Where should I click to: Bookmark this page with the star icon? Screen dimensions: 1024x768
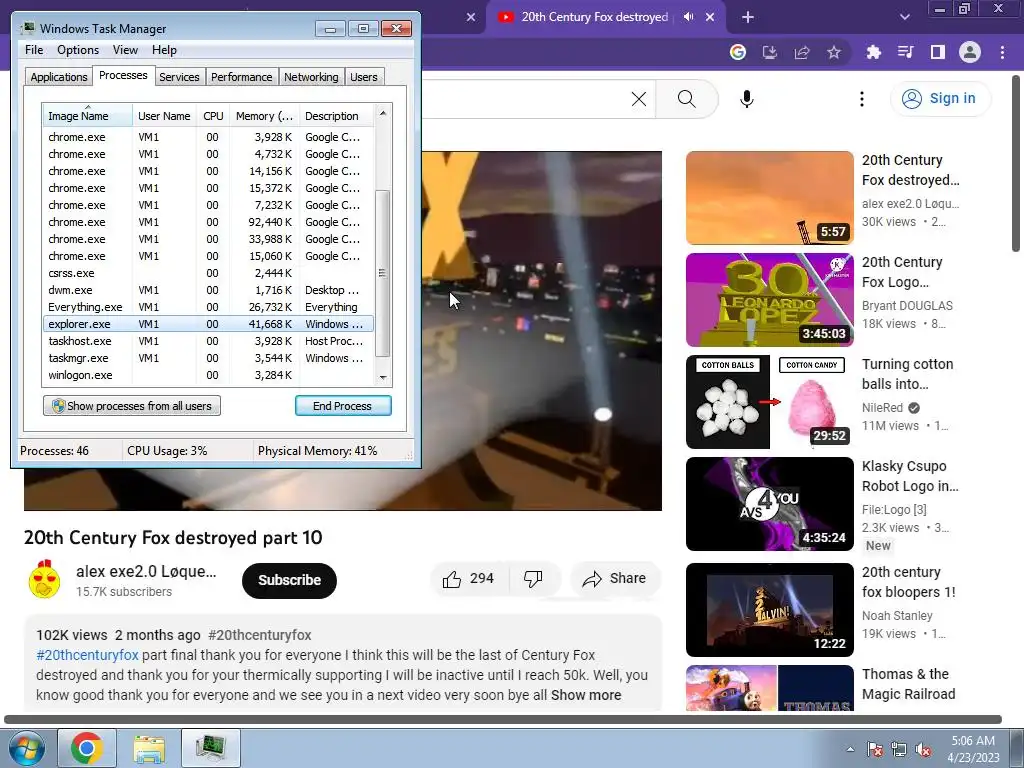[x=834, y=52]
